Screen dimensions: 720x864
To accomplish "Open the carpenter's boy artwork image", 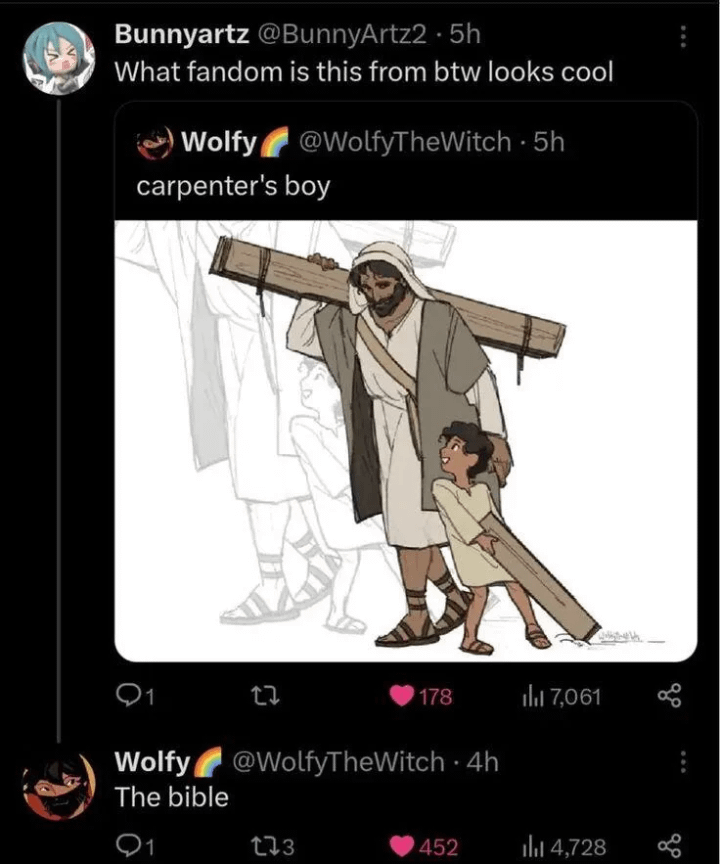I will [x=405, y=440].
